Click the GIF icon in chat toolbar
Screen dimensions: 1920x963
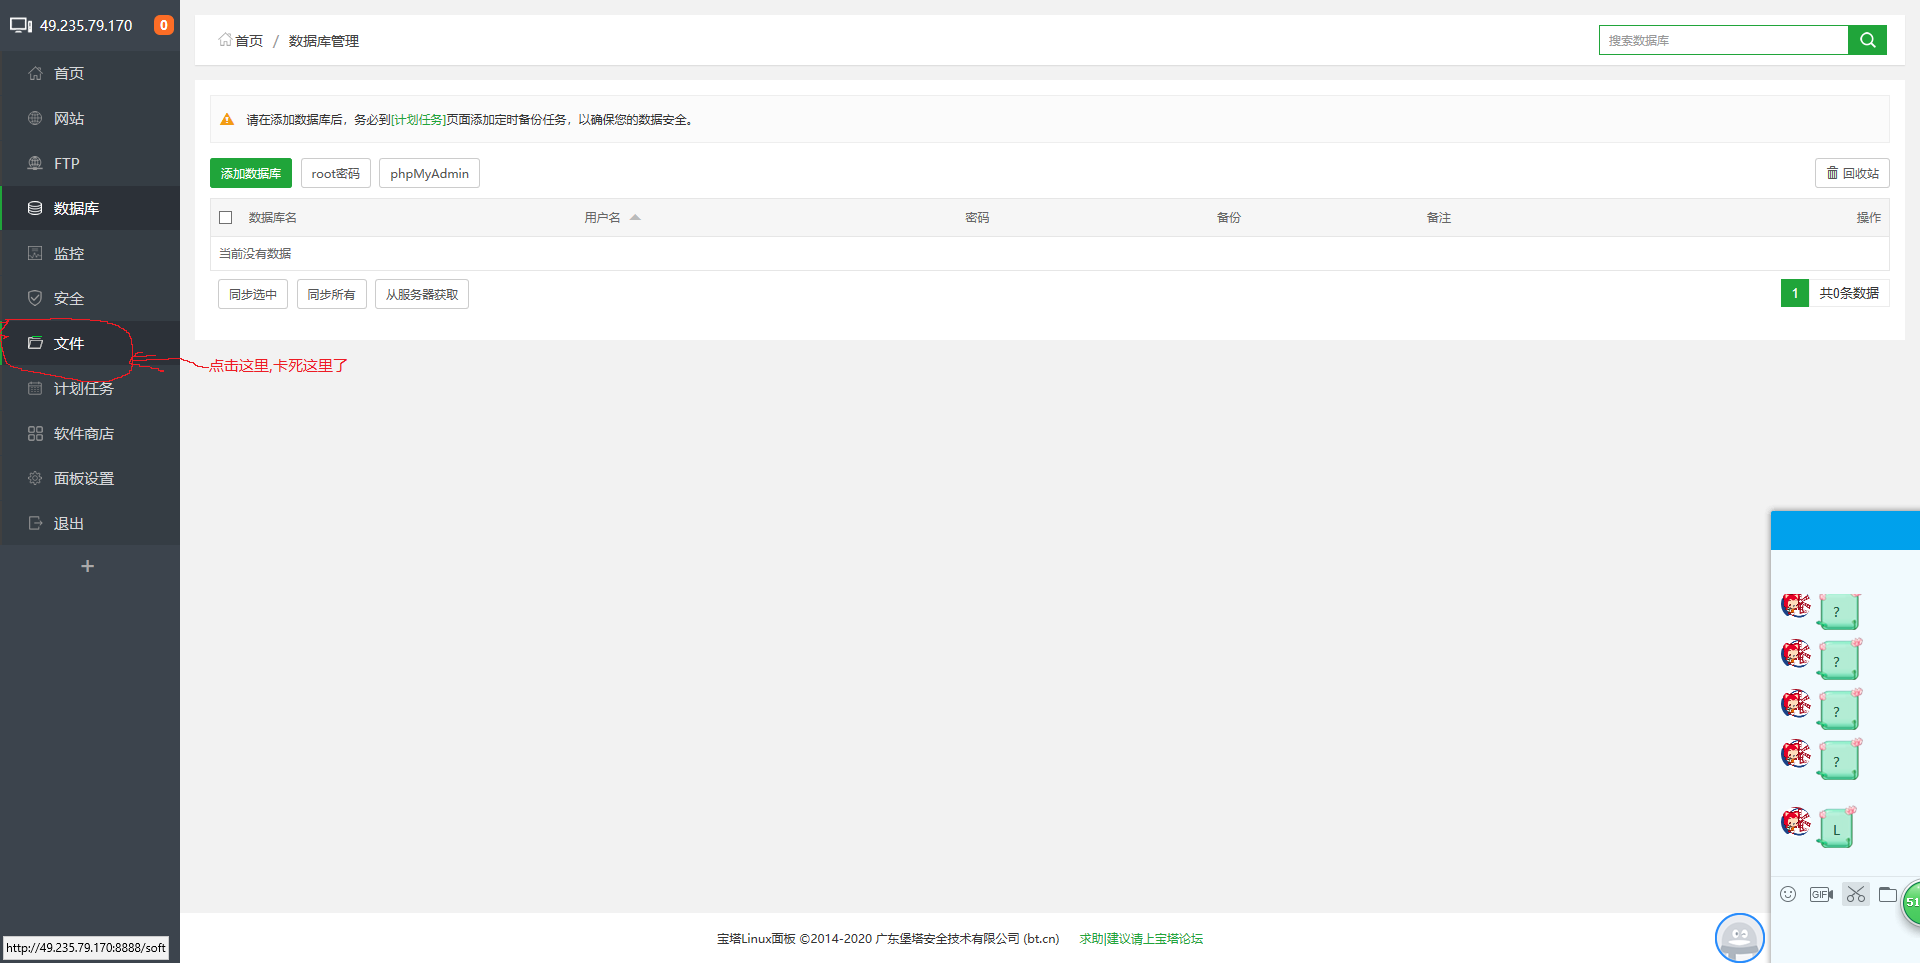pyautogui.click(x=1821, y=894)
